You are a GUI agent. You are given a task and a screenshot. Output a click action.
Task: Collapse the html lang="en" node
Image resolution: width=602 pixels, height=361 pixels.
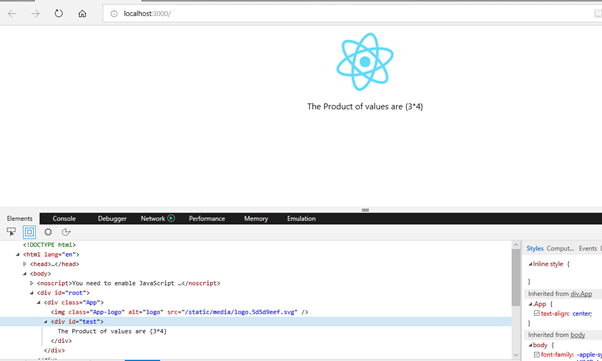pyautogui.click(x=18, y=254)
